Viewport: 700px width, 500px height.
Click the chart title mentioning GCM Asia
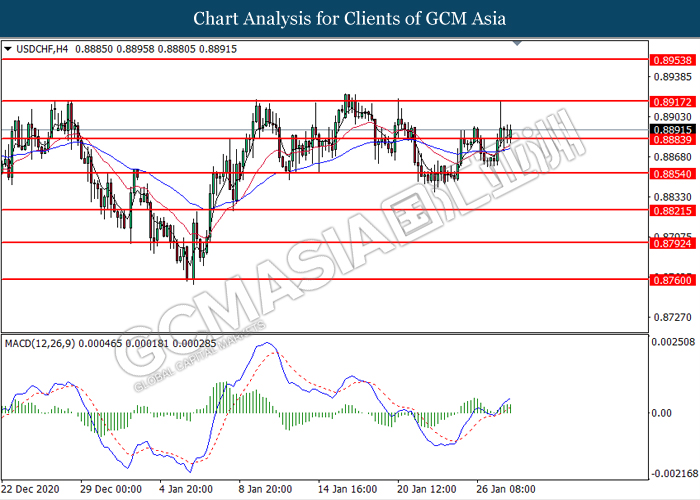[x=349, y=18]
